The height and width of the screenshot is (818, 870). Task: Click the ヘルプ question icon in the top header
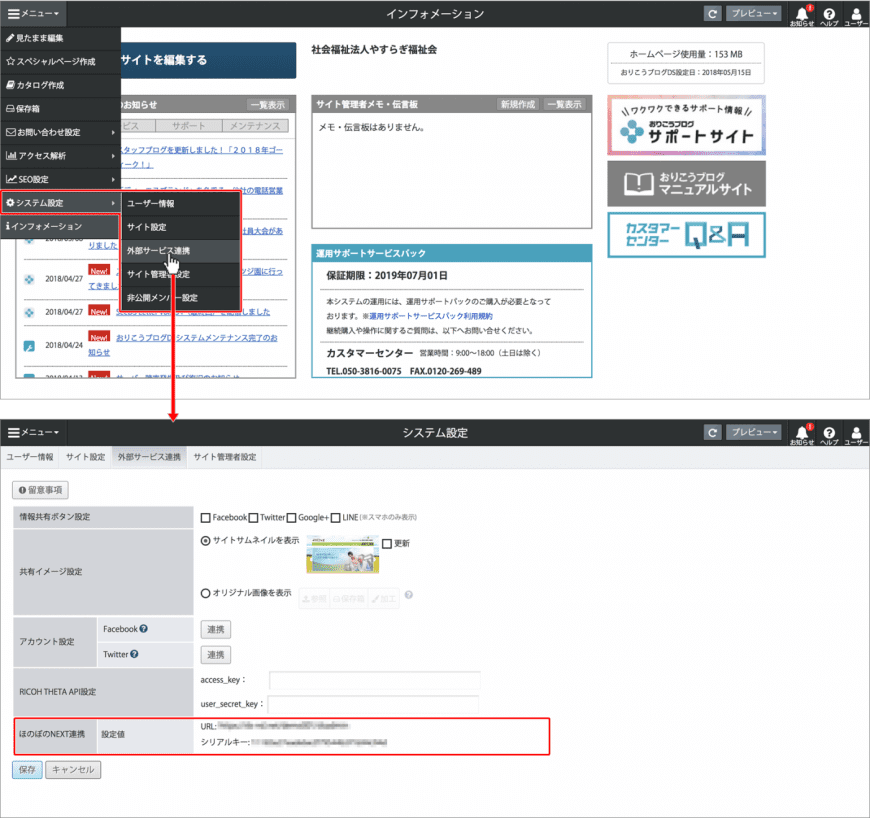coord(829,16)
